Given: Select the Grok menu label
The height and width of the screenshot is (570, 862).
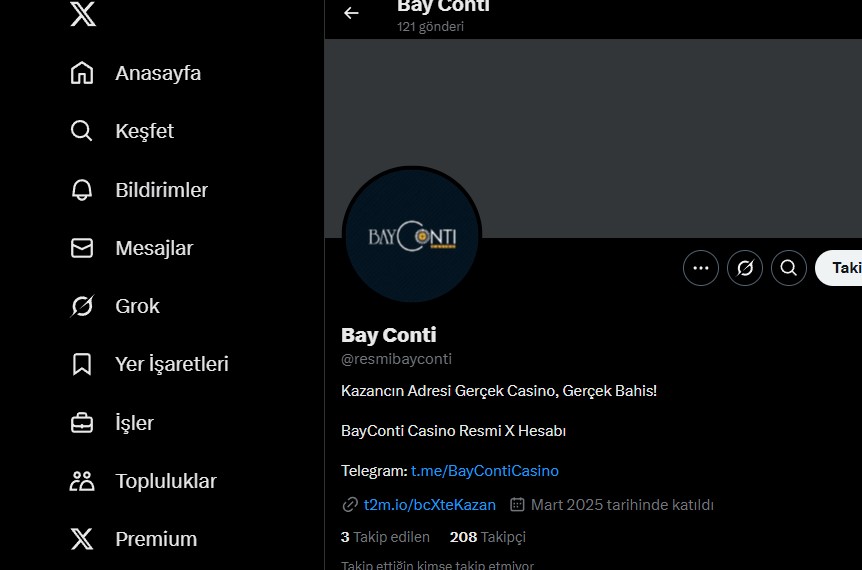Looking at the screenshot, I should [137, 306].
